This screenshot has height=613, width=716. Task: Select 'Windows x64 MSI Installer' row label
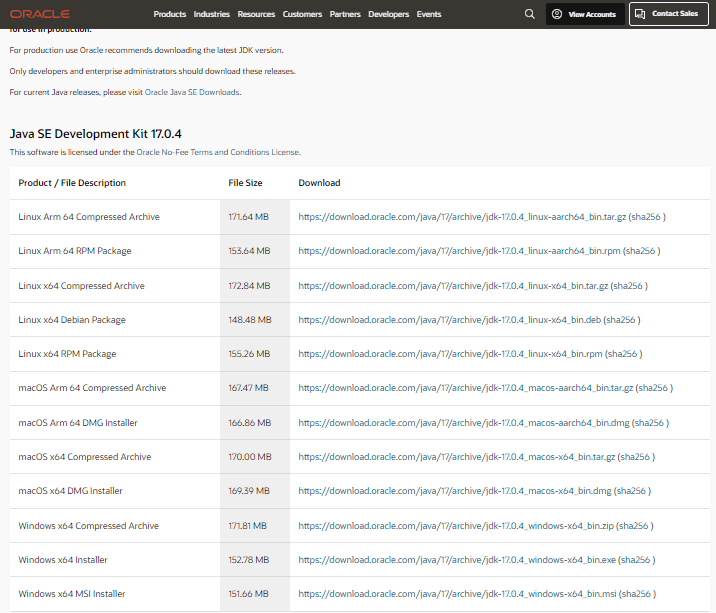tap(72, 594)
